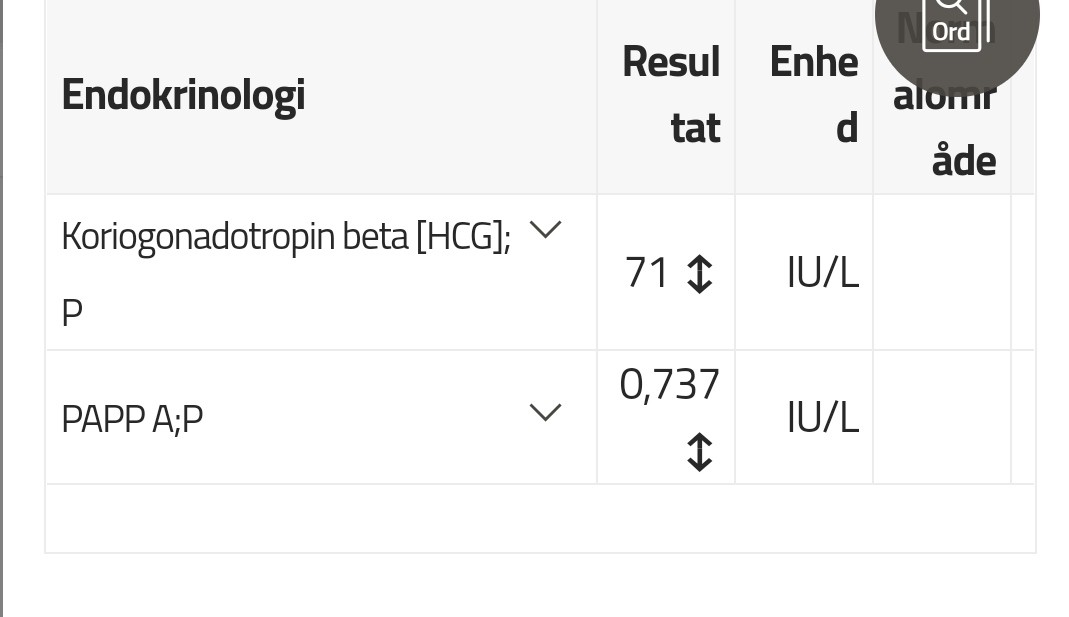Open the PAPP A;P test name
The image size is (1069, 617).
click(x=132, y=418)
